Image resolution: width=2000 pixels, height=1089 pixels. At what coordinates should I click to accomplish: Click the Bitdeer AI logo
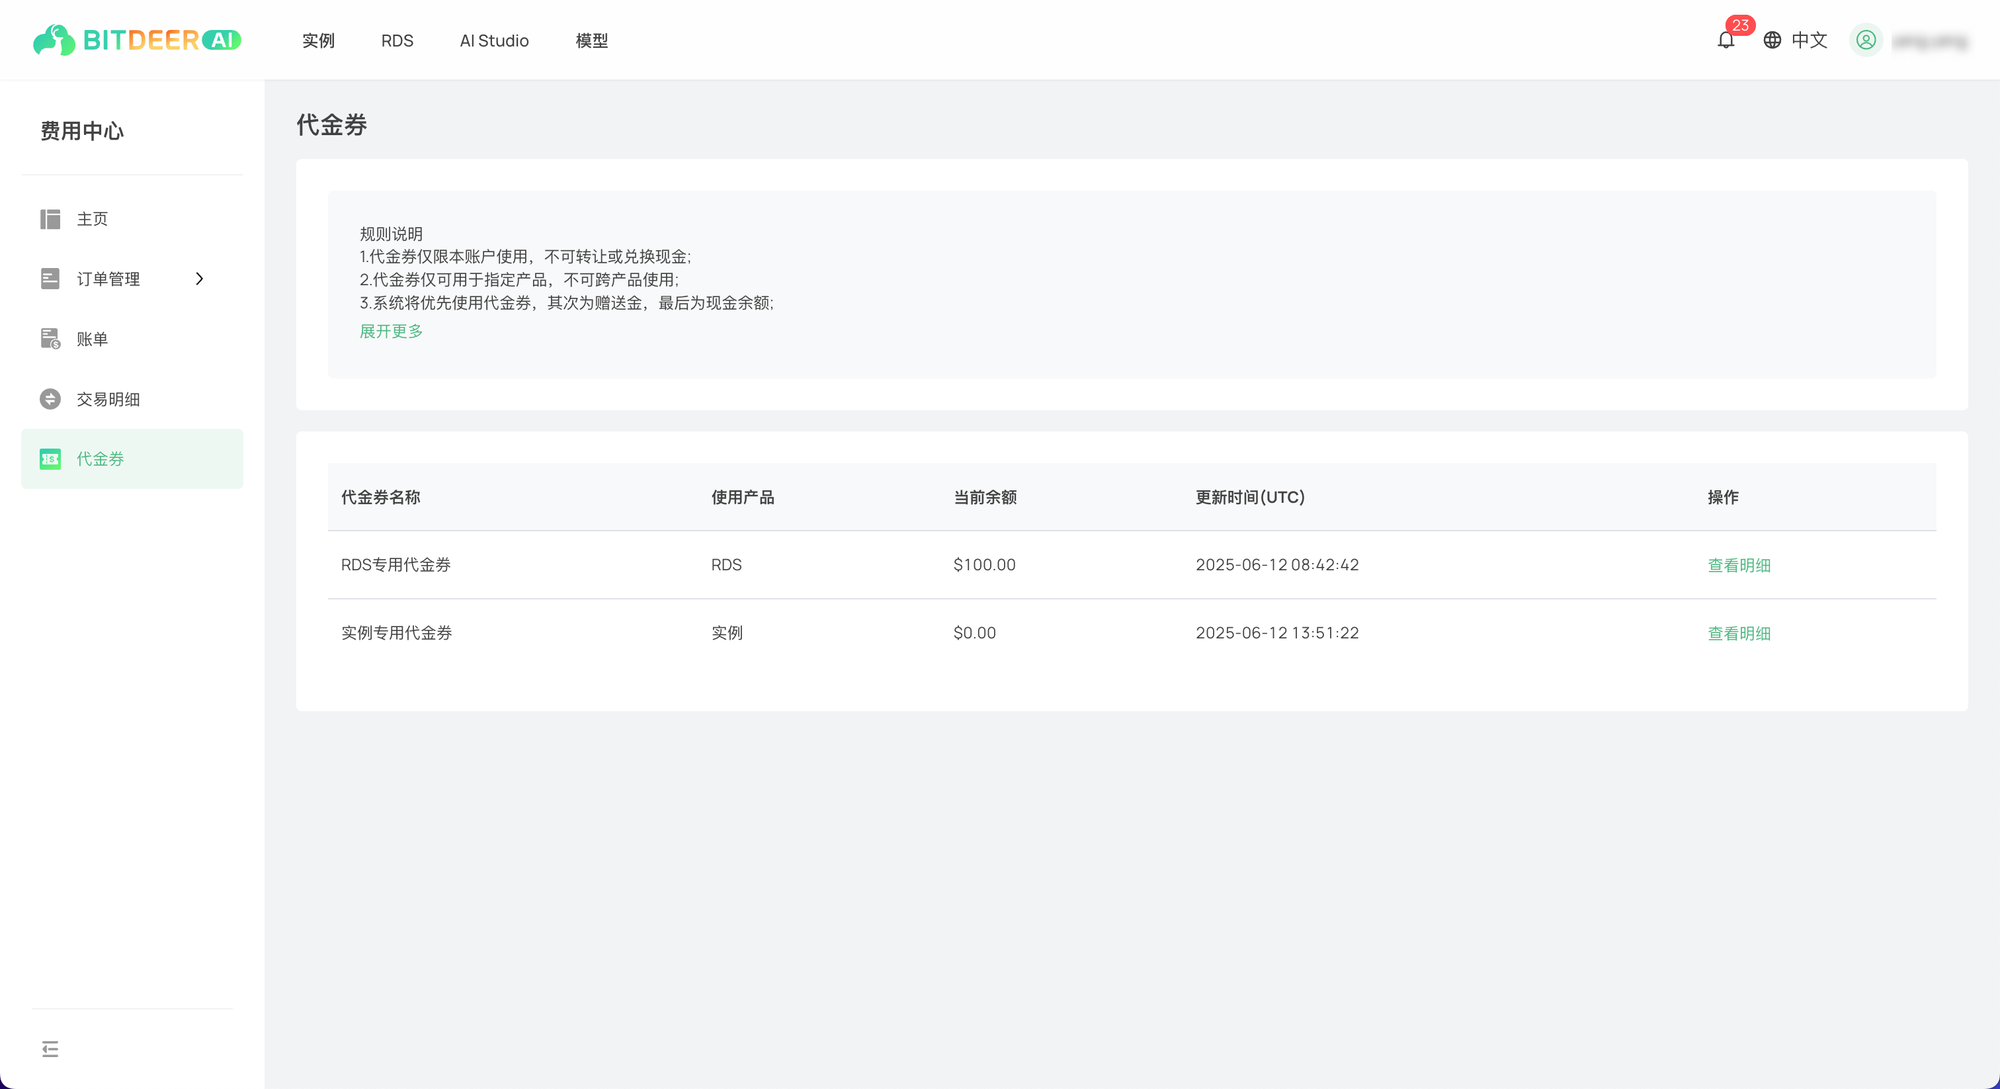pos(137,40)
